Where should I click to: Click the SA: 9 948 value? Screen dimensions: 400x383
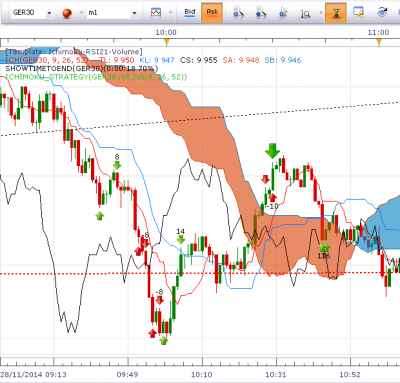click(241, 60)
